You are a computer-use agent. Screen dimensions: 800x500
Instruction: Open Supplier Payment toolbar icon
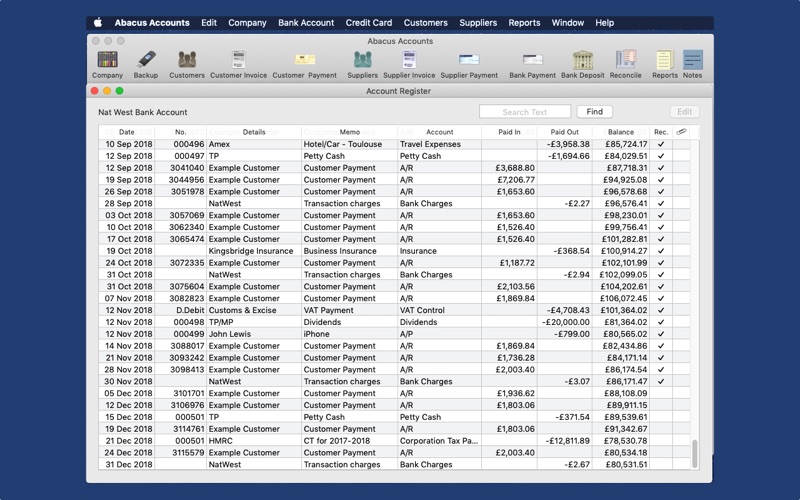point(469,60)
